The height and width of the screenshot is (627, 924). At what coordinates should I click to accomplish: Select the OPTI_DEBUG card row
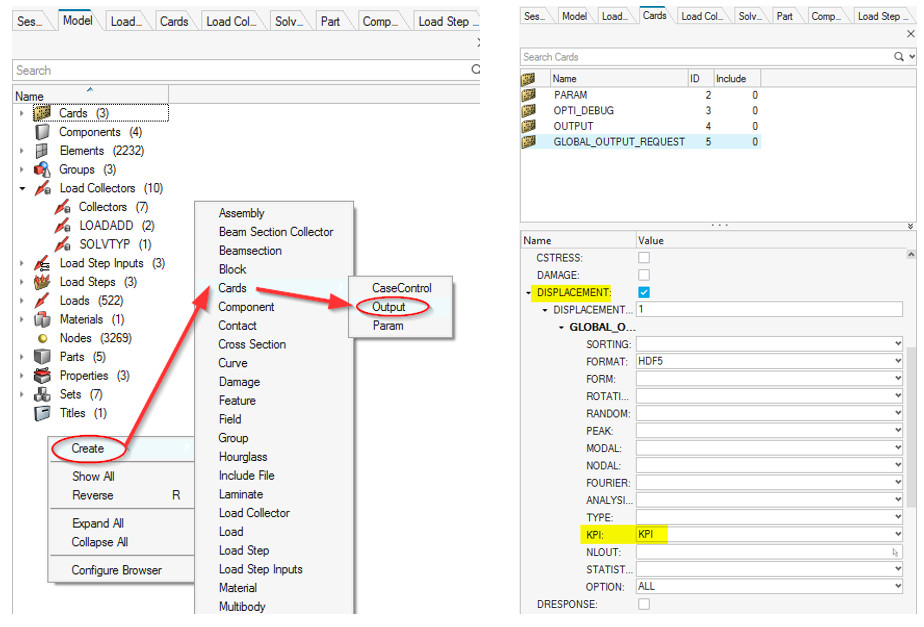click(584, 110)
